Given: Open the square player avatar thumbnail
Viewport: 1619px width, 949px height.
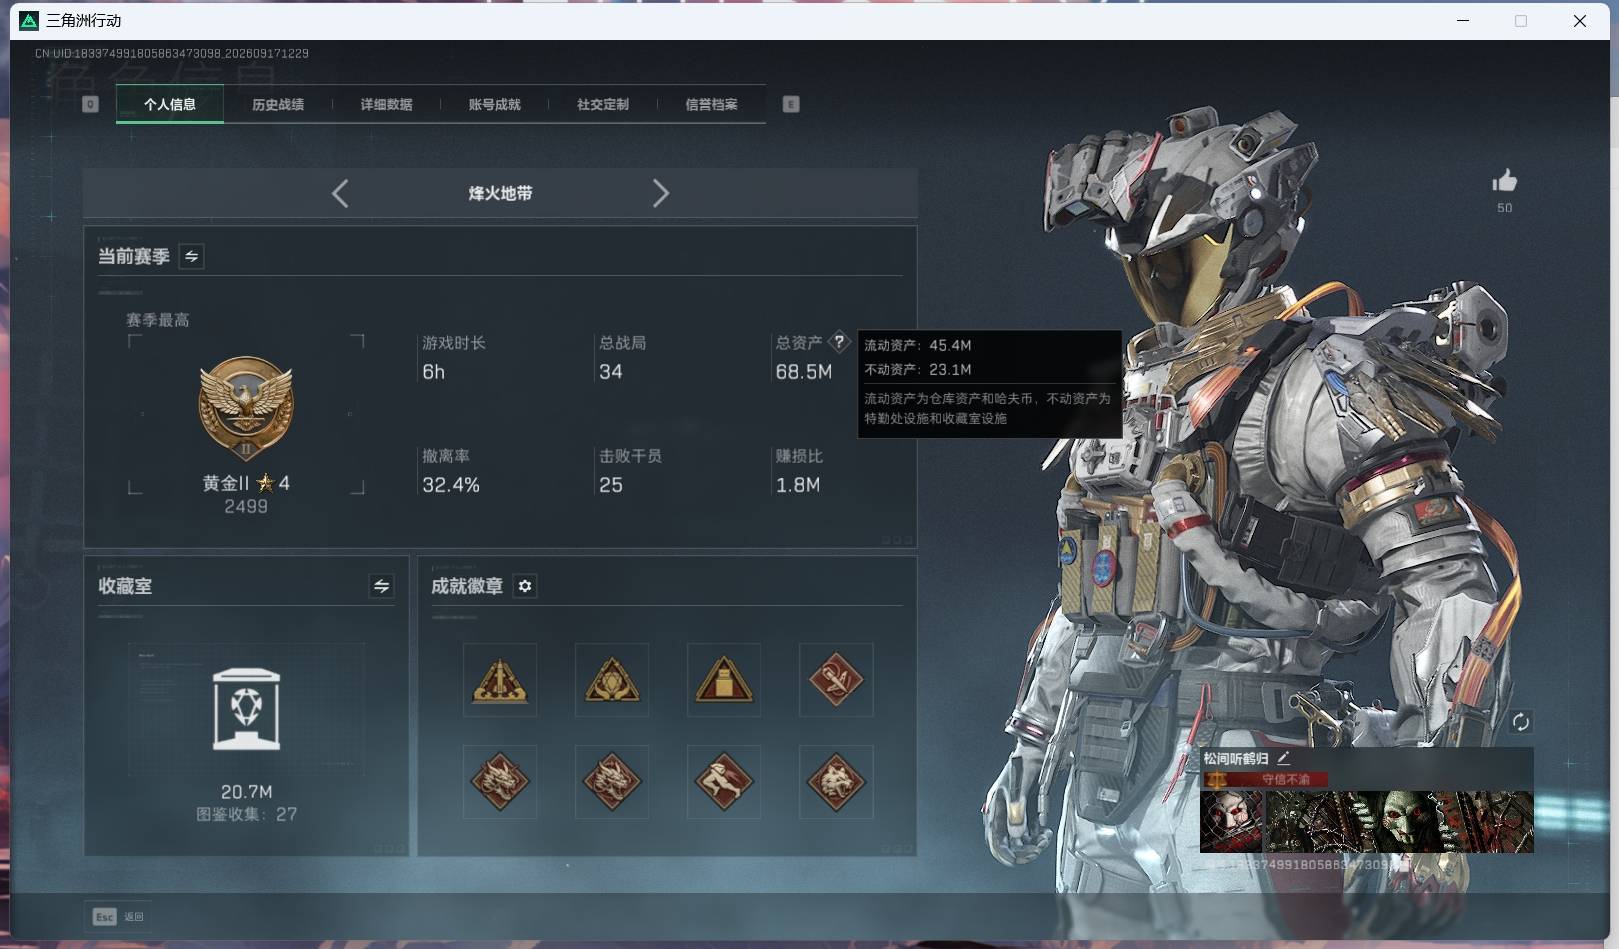Looking at the screenshot, I should 1232,821.
